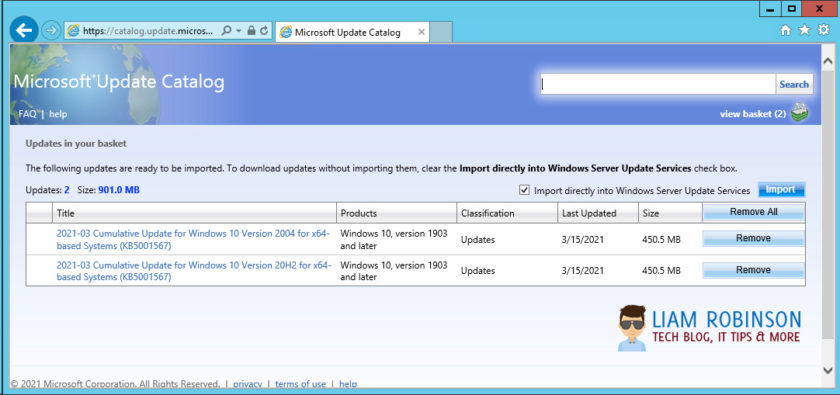The width and height of the screenshot is (840, 395).
Task: Click the Title column header
Action: pos(194,213)
